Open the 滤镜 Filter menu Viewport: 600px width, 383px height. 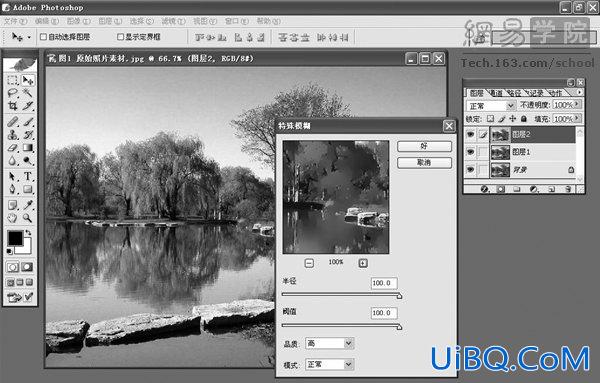pos(173,21)
